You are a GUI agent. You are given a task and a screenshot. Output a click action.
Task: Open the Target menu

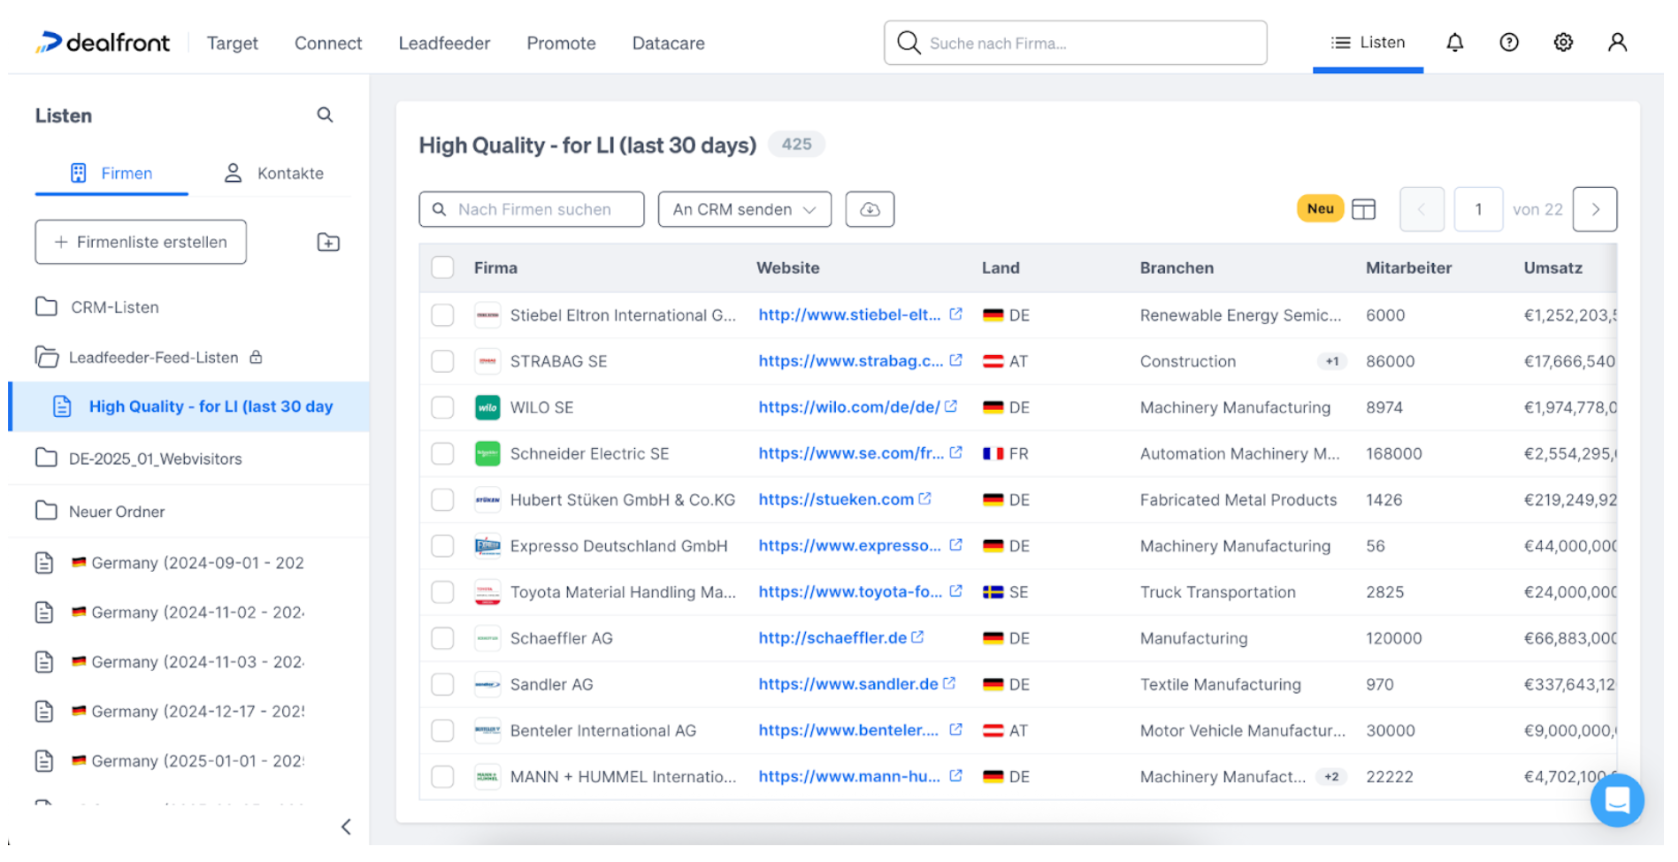pyautogui.click(x=232, y=43)
